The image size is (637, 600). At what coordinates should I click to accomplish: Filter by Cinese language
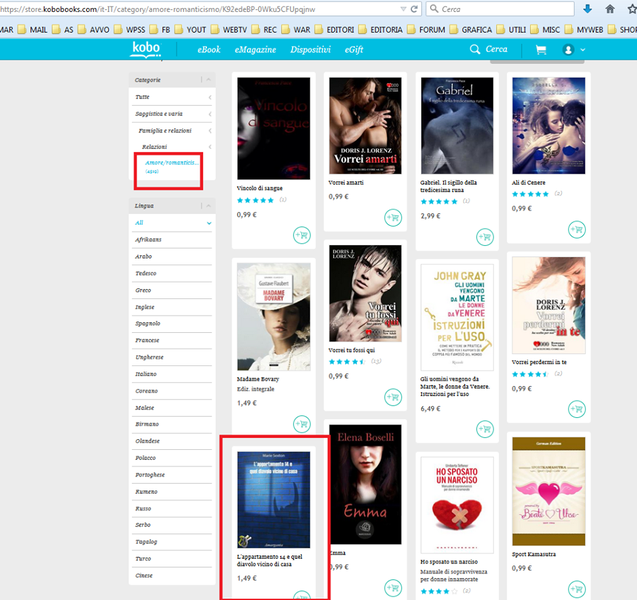point(172,576)
